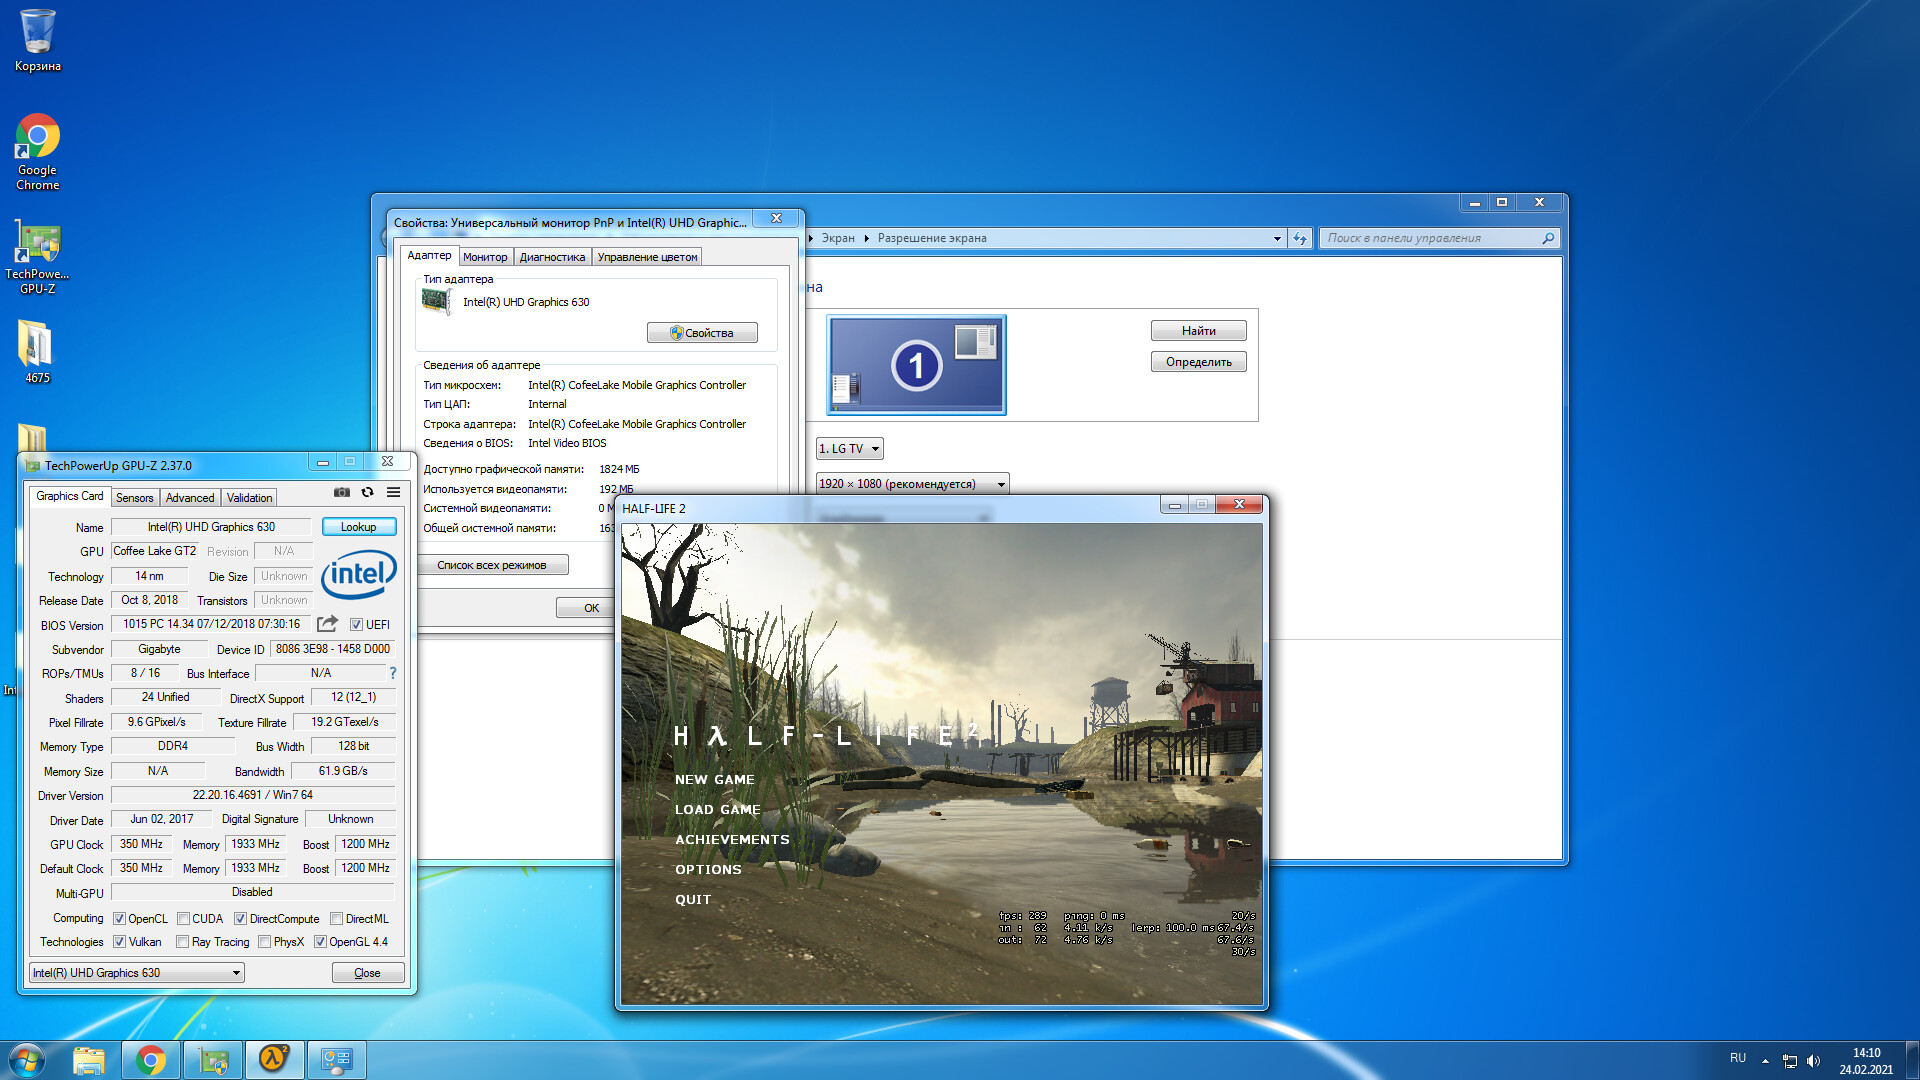Toggle the OpenGL 4.4 checkbox
Image resolution: width=1920 pixels, height=1080 pixels.
click(320, 942)
